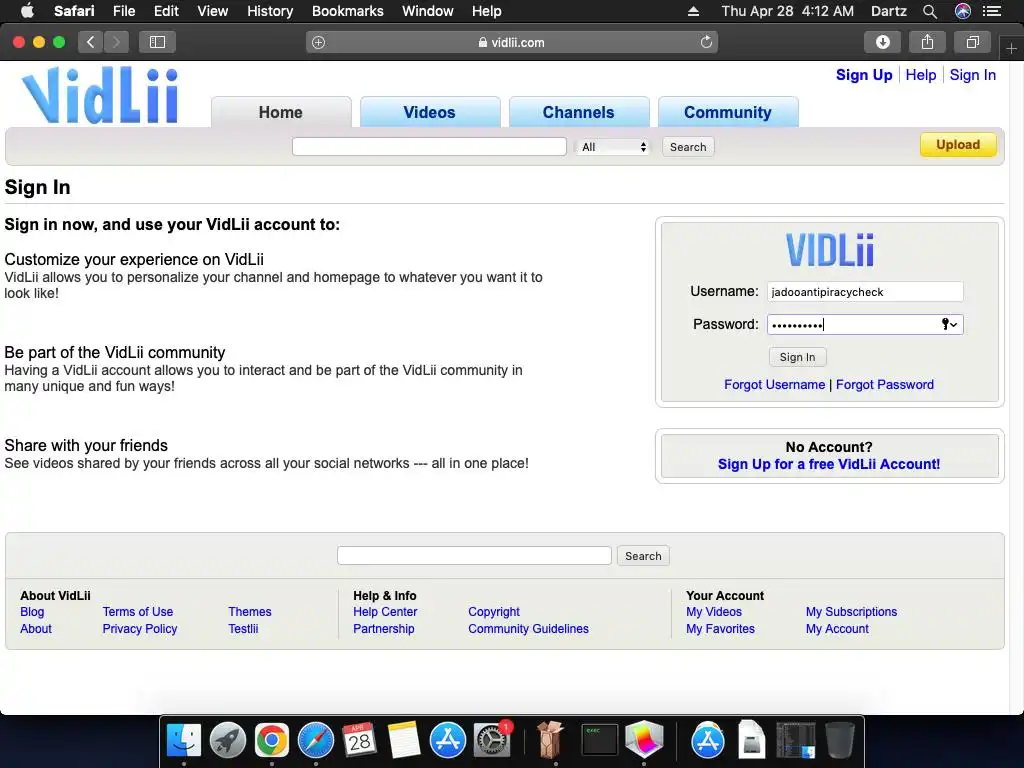Open Spotlight search in the menu bar
Image resolution: width=1024 pixels, height=768 pixels.
click(x=930, y=11)
